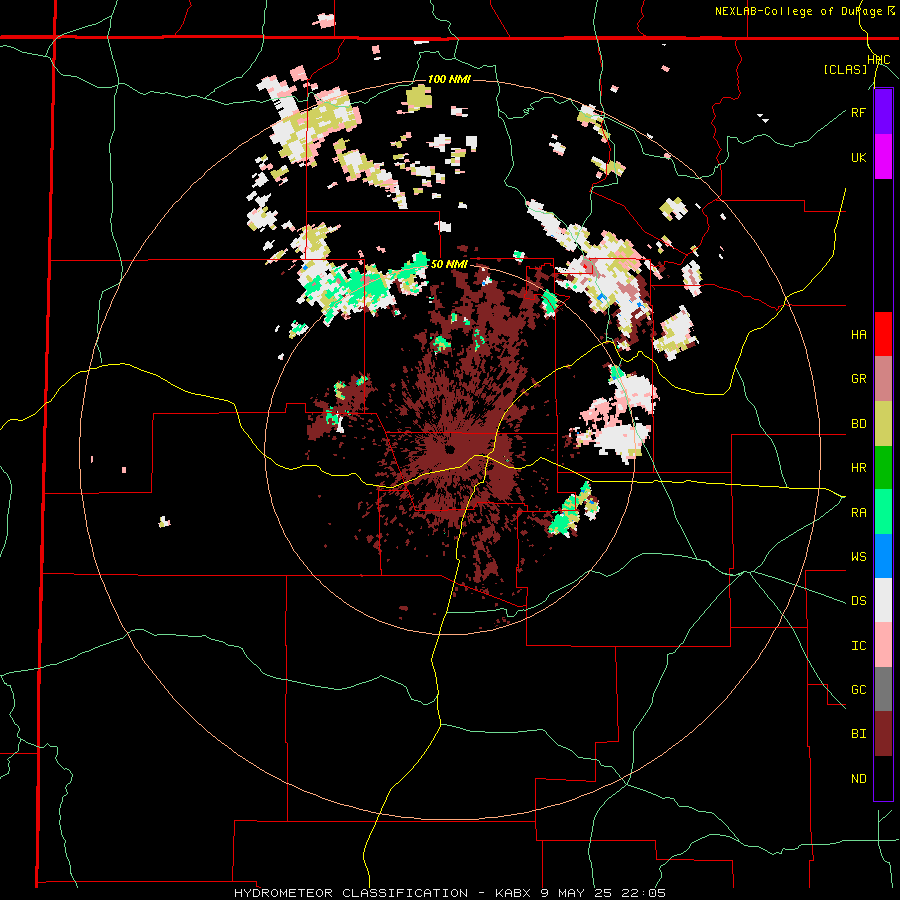Image resolution: width=900 pixels, height=900 pixels.
Task: Click the 'IC' legend label
Action: [858, 646]
